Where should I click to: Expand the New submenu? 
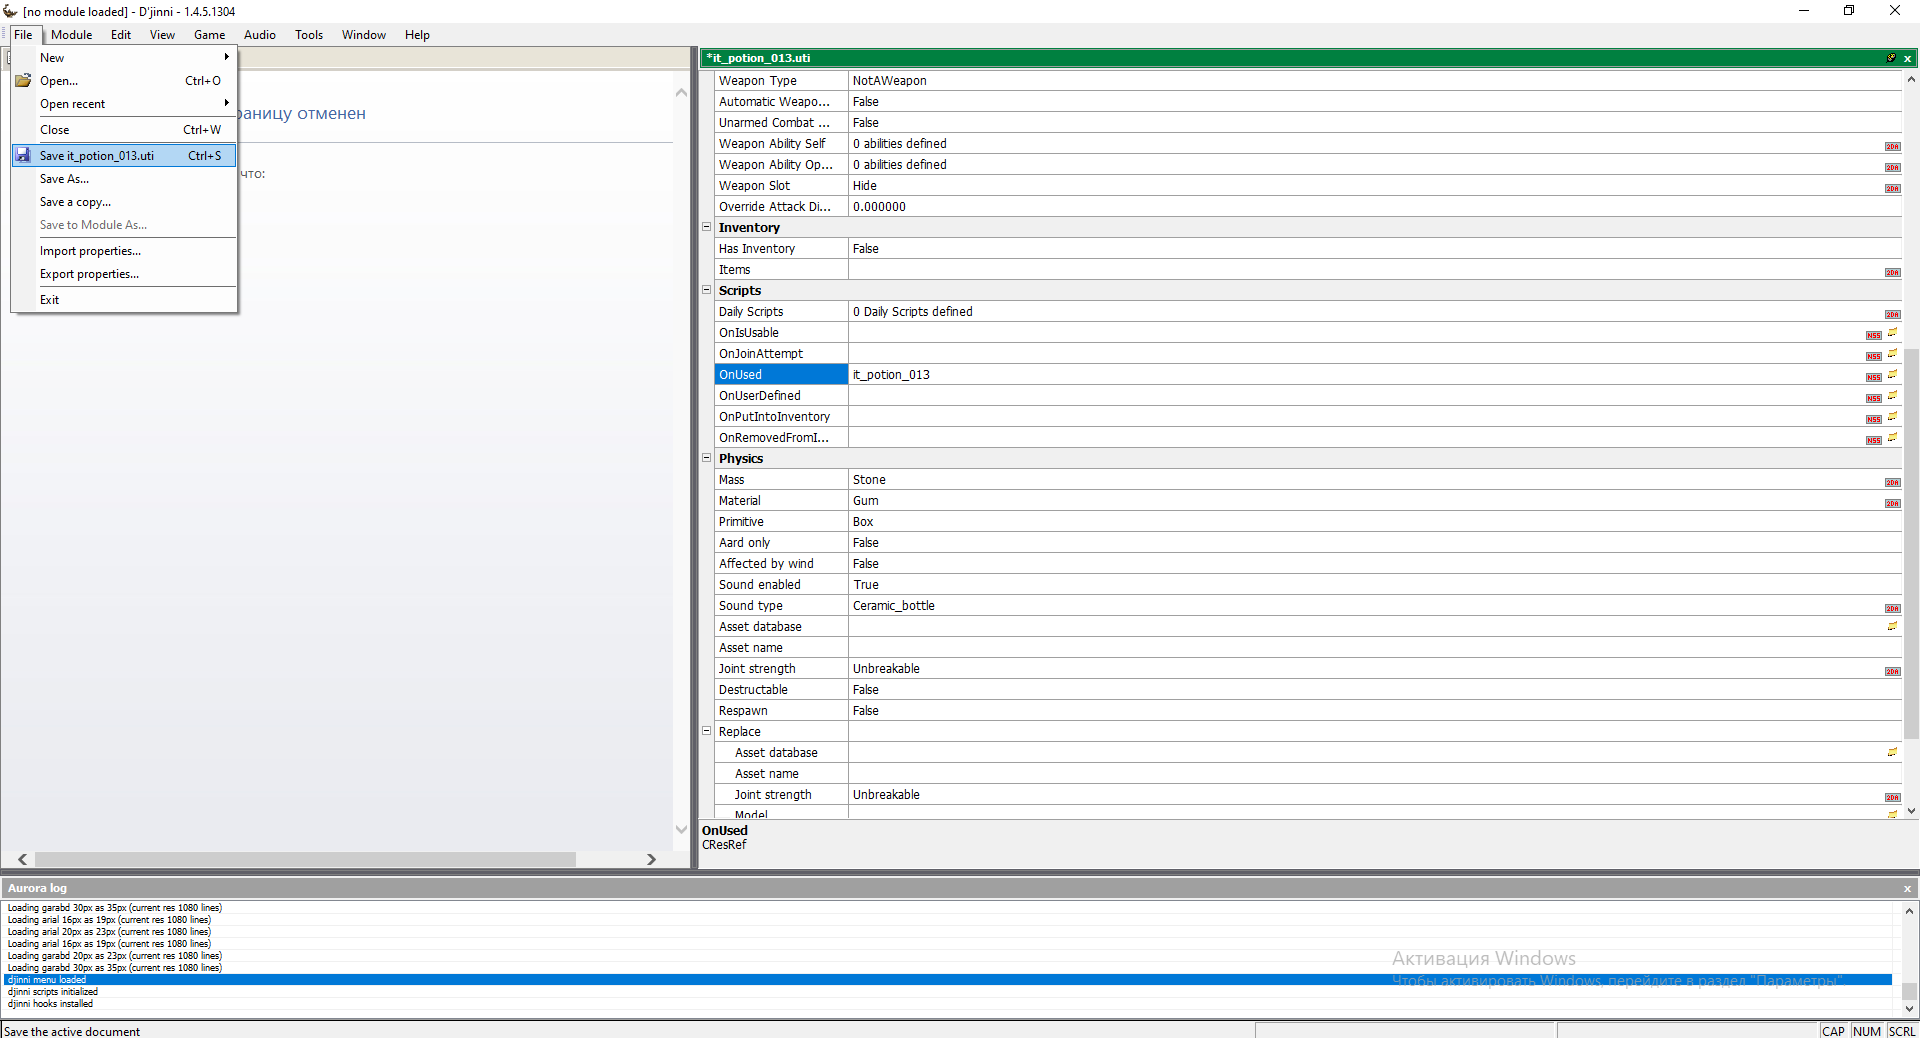[x=124, y=57]
